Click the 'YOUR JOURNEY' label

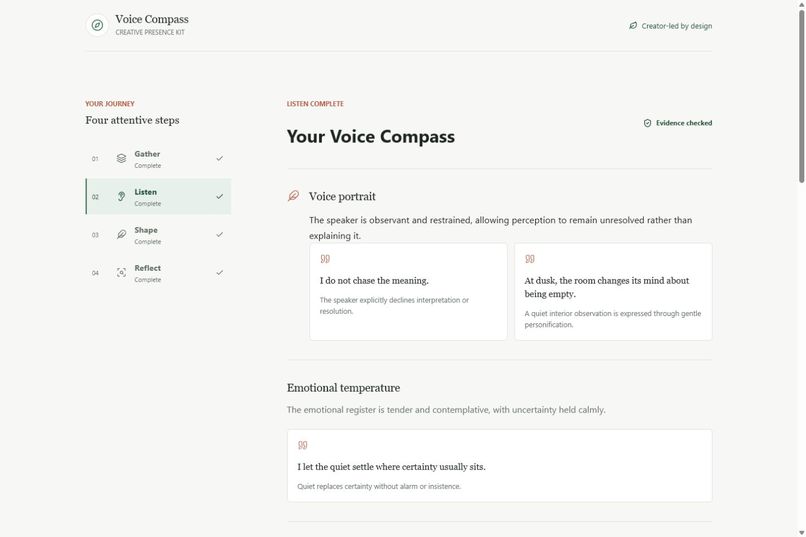click(x=110, y=104)
